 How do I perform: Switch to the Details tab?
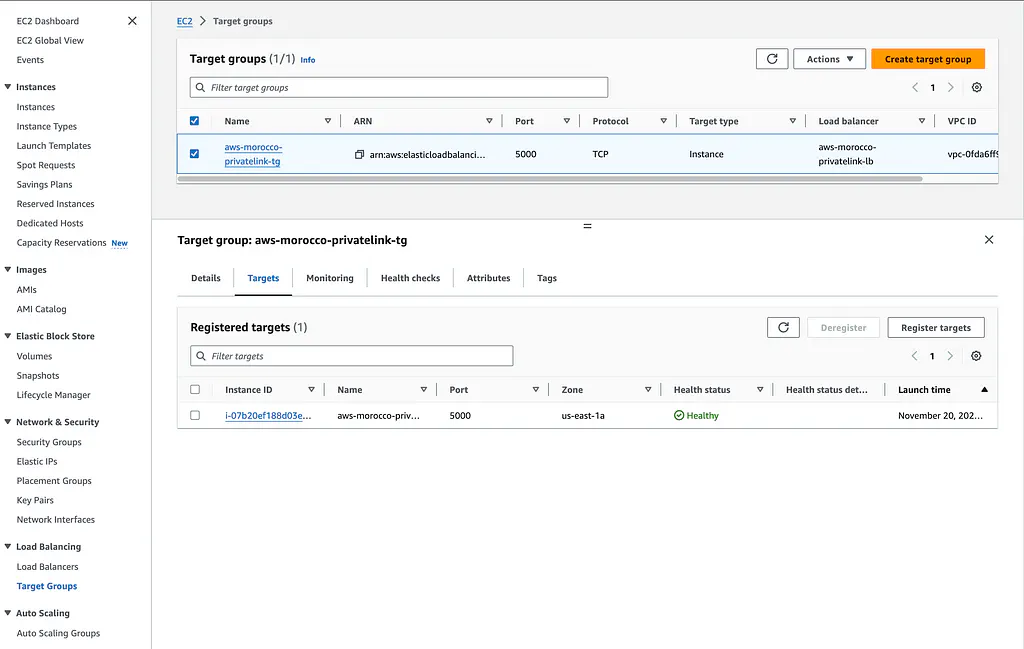[x=206, y=278]
